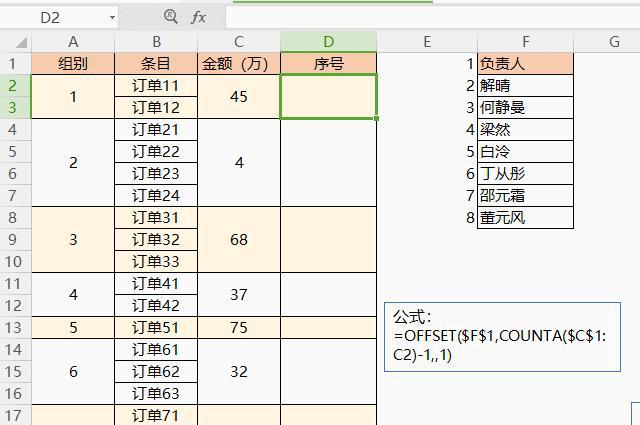The width and height of the screenshot is (640, 425).
Task: Select row 1 header
Action: (x=16, y=64)
